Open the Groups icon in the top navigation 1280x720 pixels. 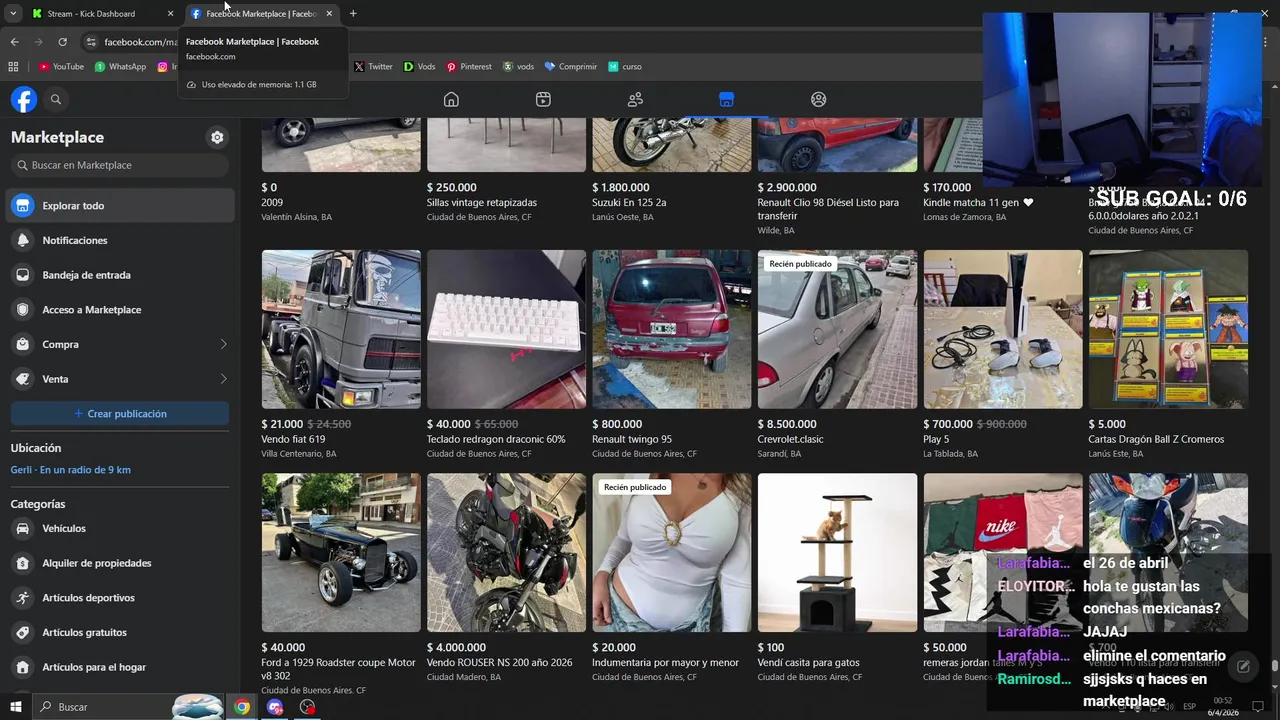(819, 99)
